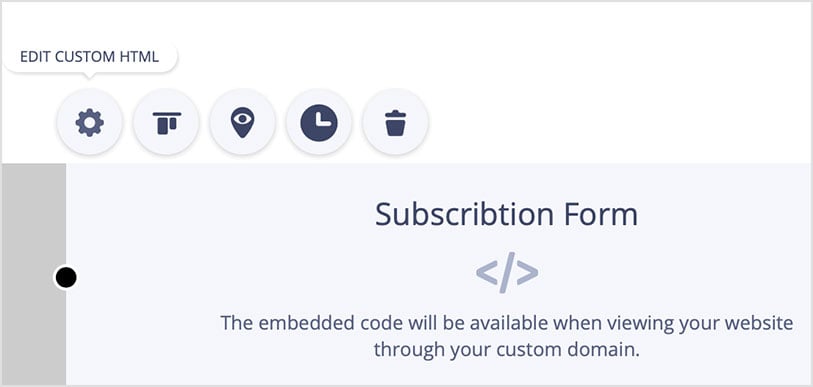Click the map-pin icon containing an eye
This screenshot has width=813, height=387.
tap(242, 122)
